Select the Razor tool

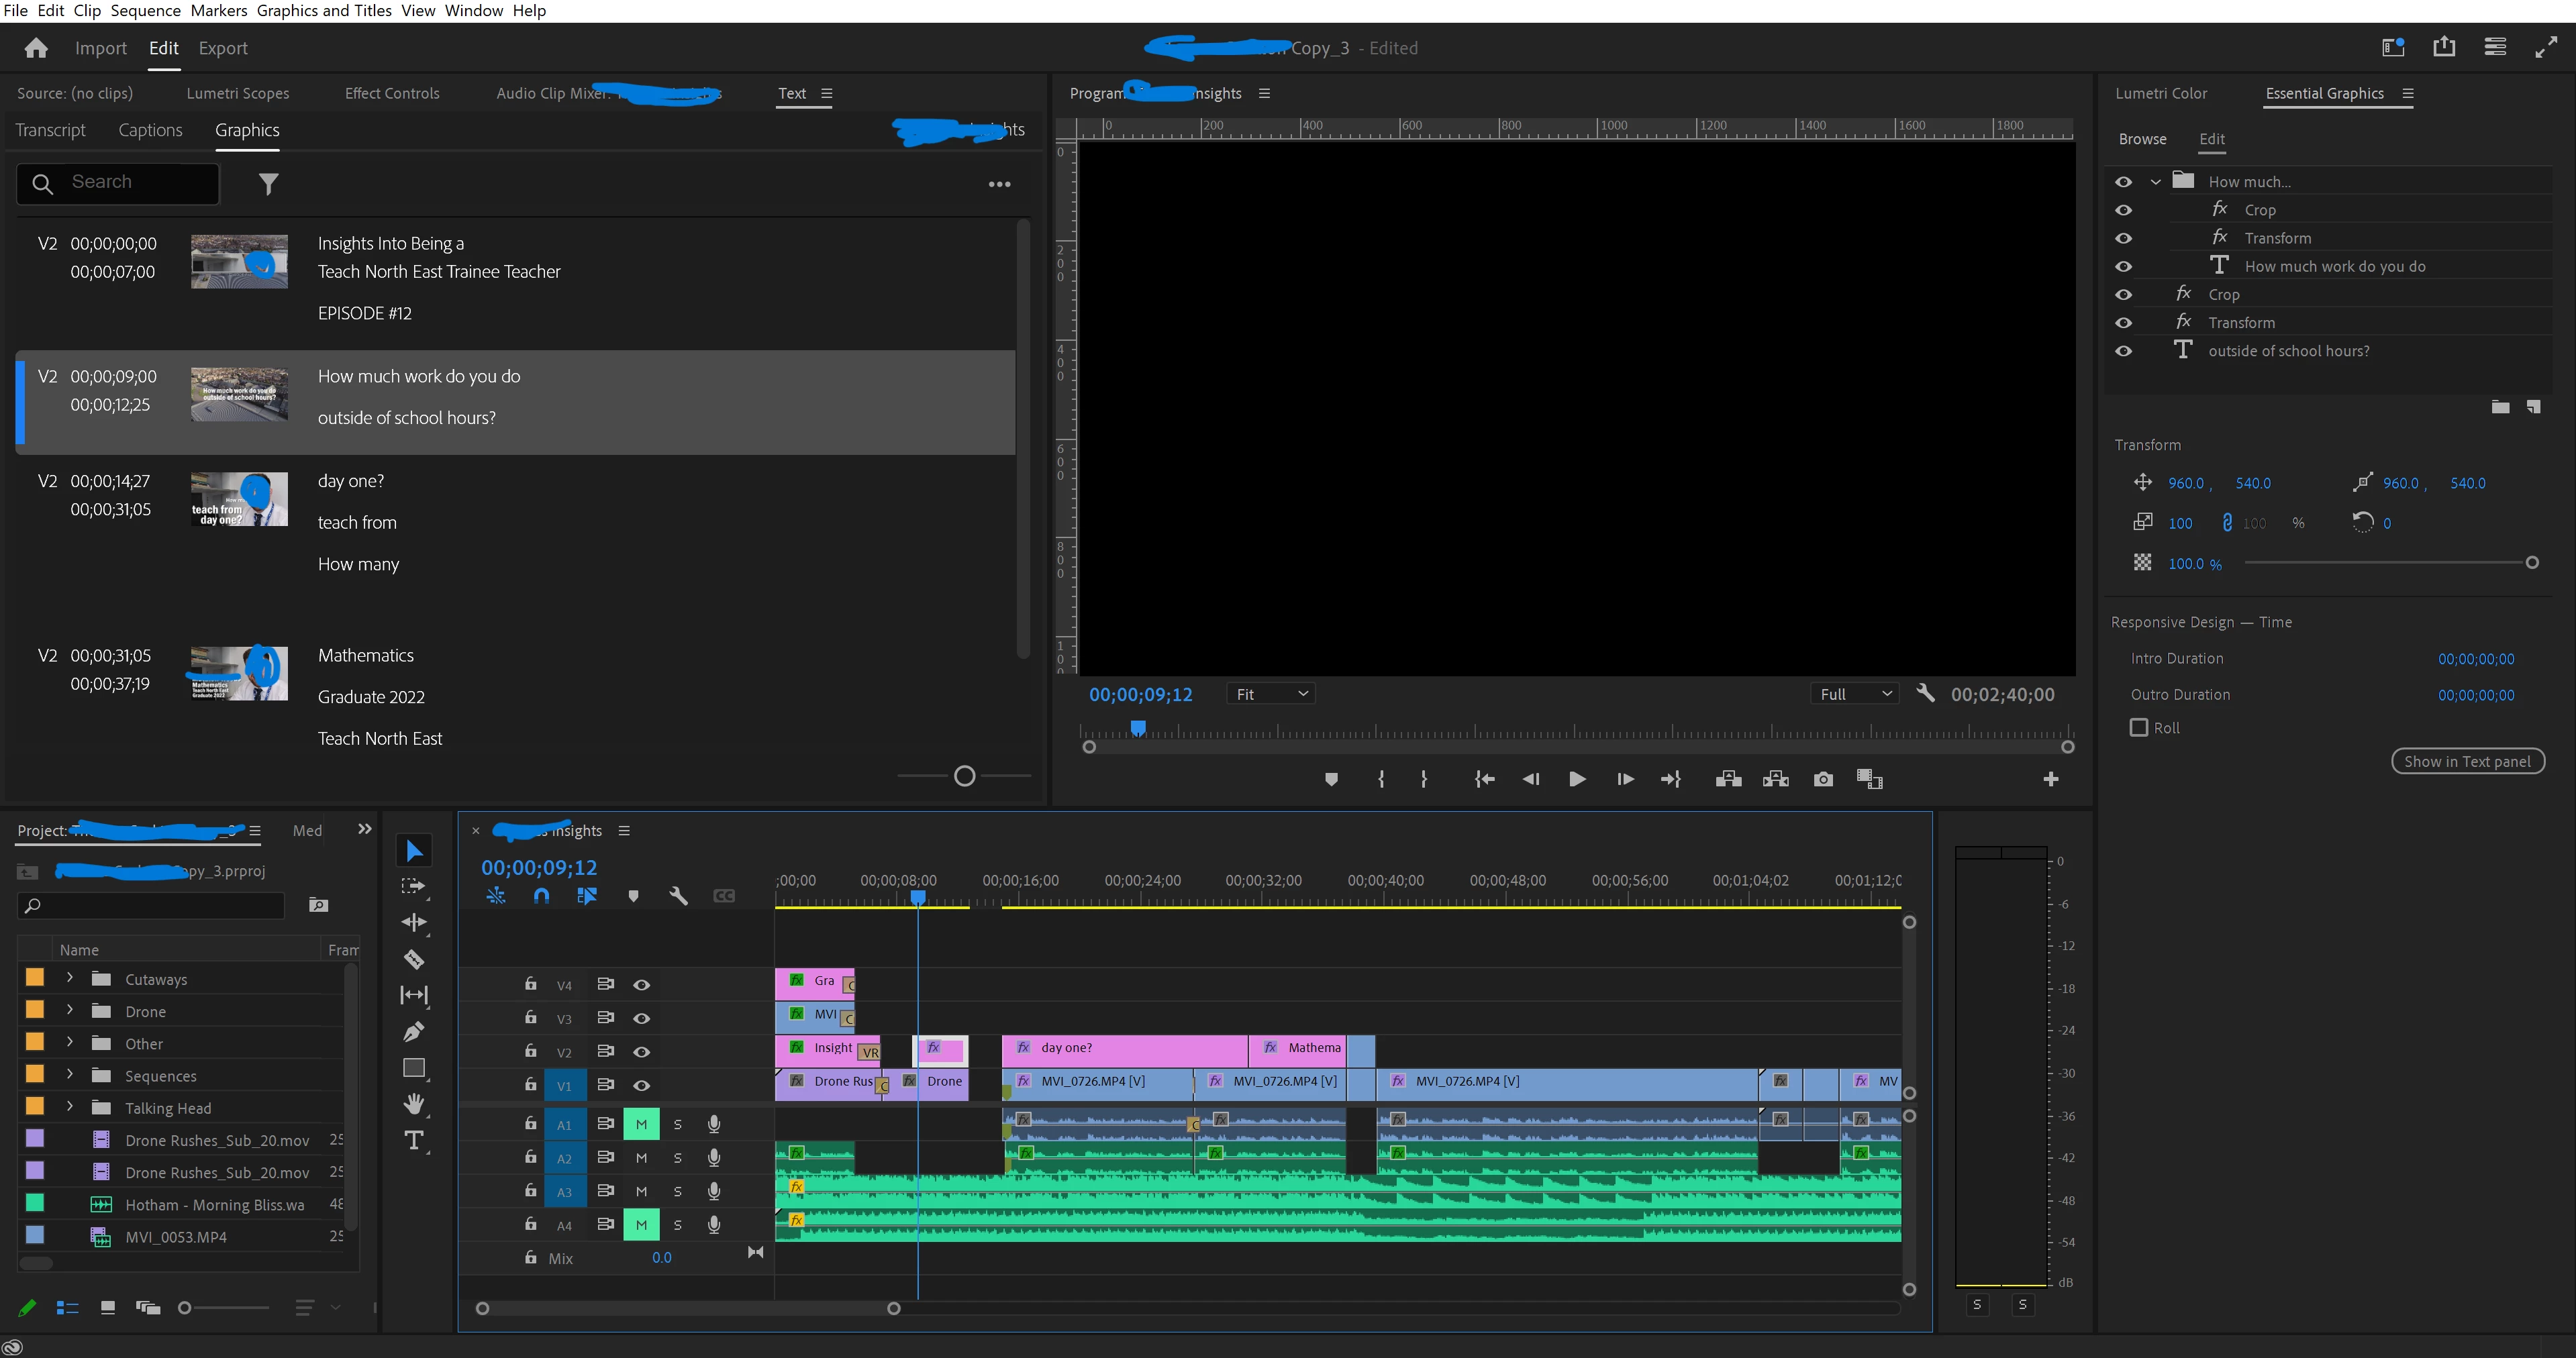(x=413, y=959)
